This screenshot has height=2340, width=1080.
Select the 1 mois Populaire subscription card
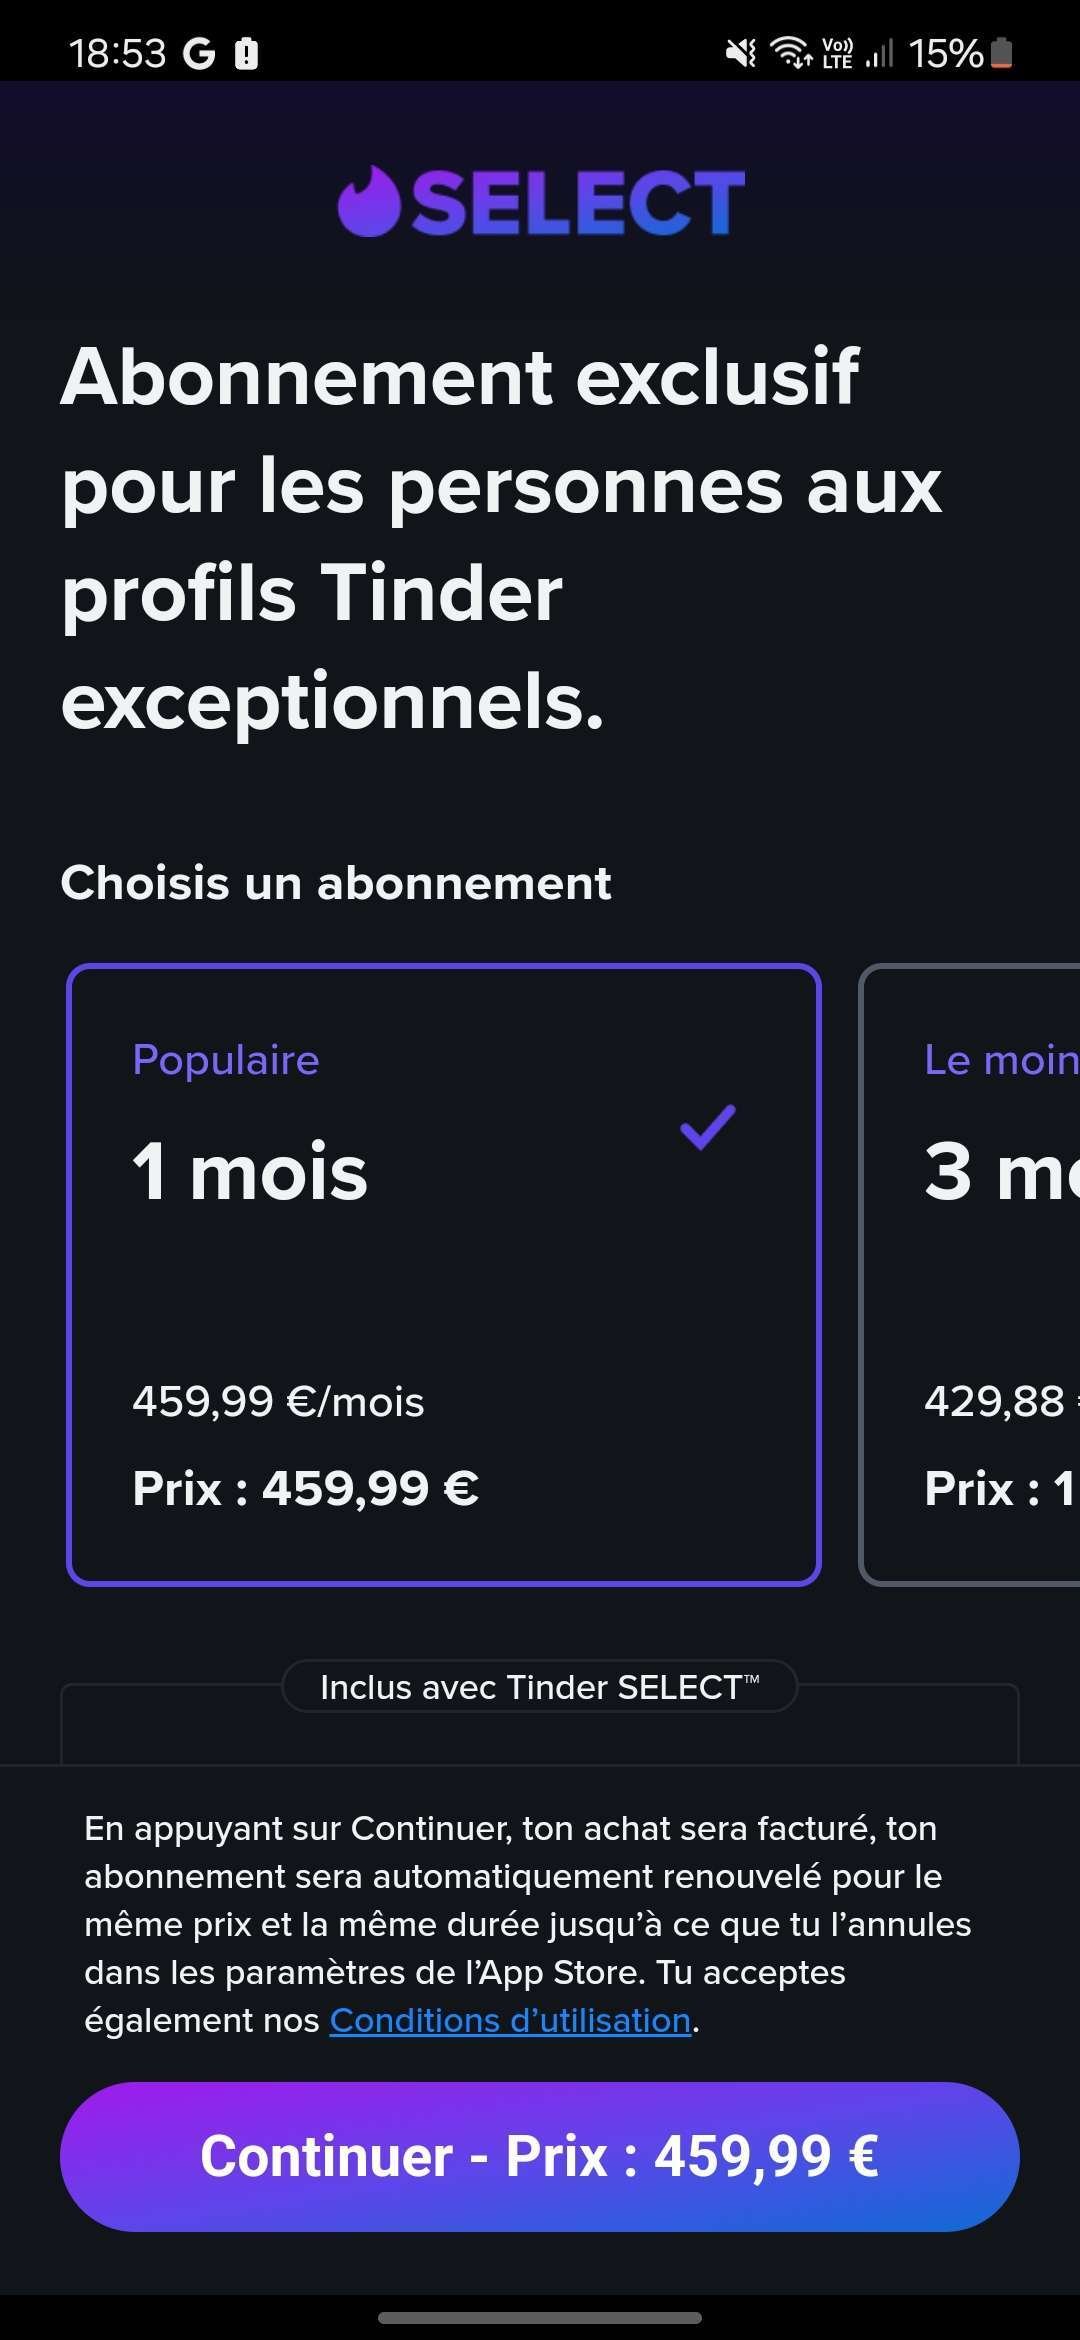[444, 1275]
